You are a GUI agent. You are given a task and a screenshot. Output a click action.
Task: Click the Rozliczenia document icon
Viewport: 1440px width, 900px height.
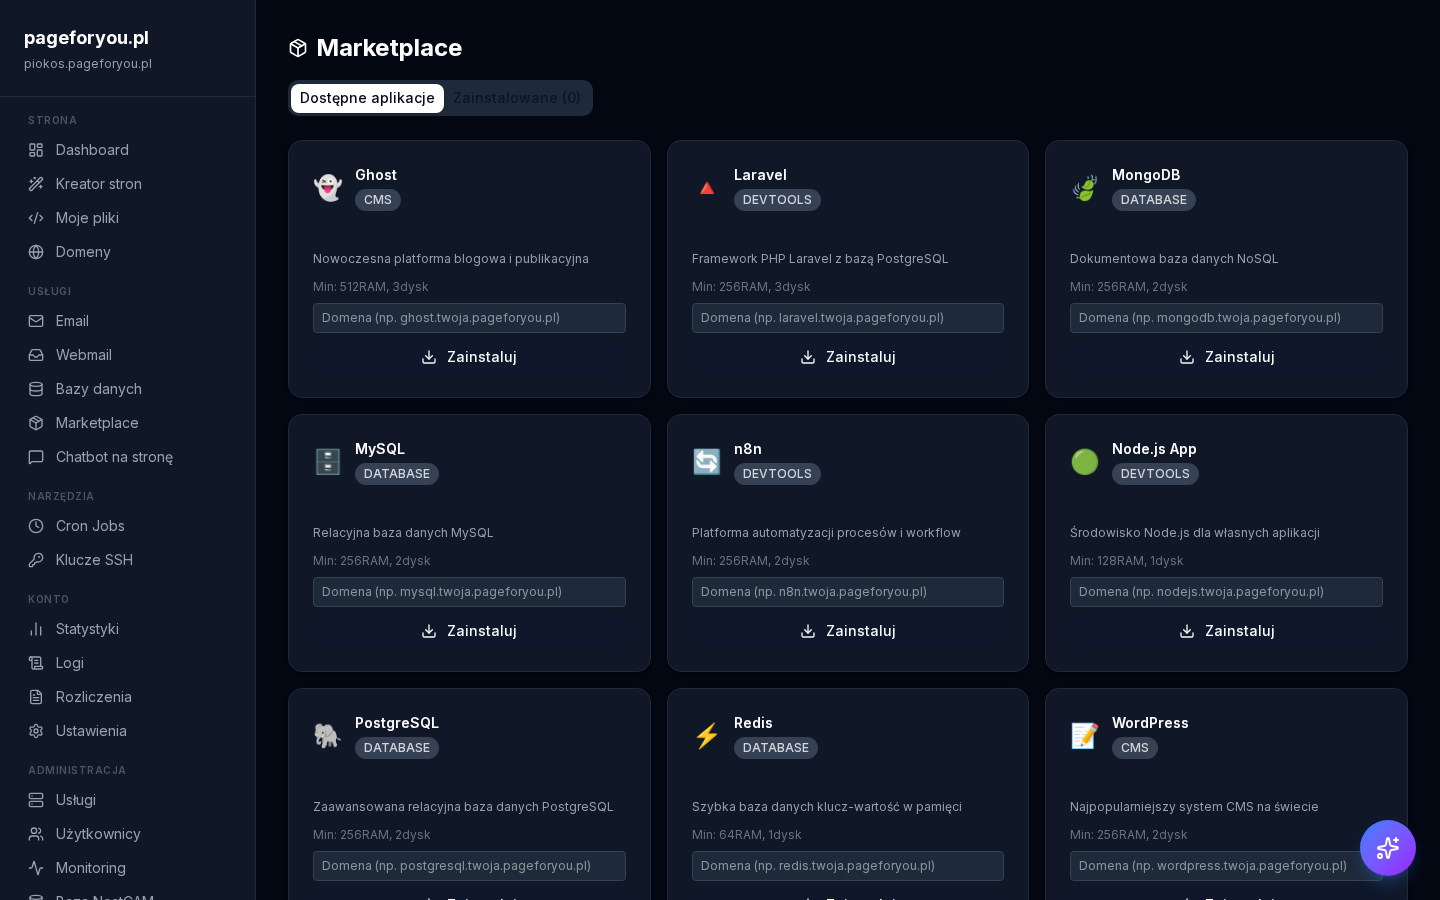36,697
